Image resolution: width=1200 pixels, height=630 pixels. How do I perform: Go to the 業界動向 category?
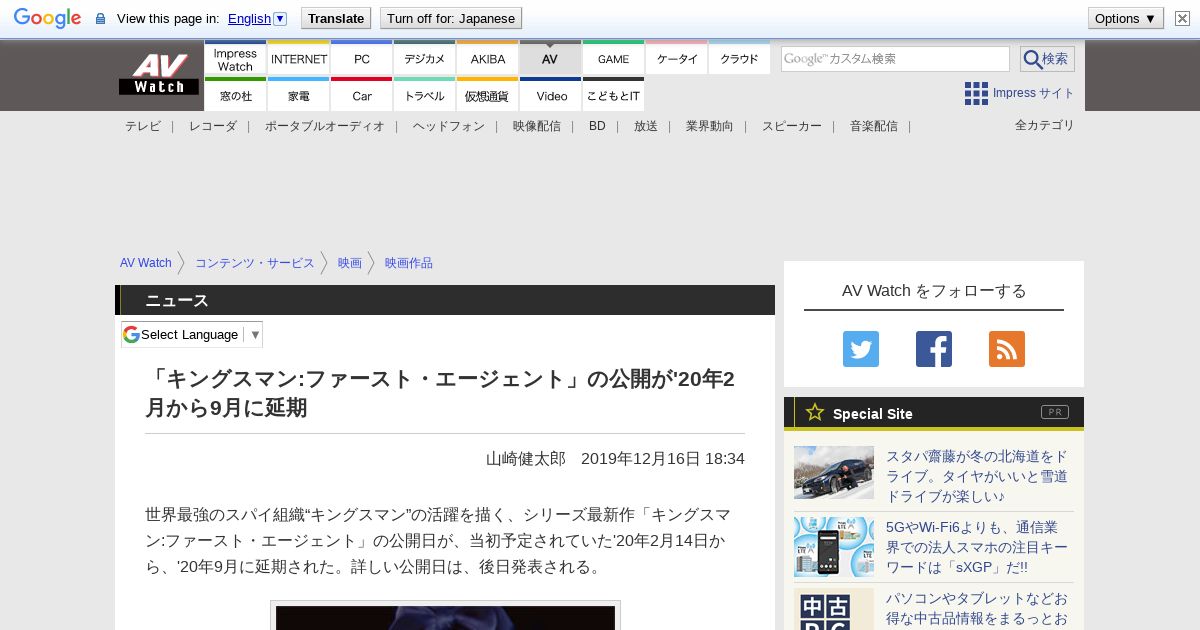click(709, 126)
